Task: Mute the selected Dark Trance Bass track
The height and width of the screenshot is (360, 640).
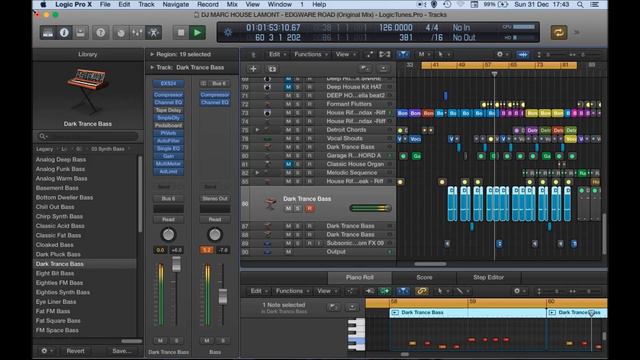Action: [288, 209]
